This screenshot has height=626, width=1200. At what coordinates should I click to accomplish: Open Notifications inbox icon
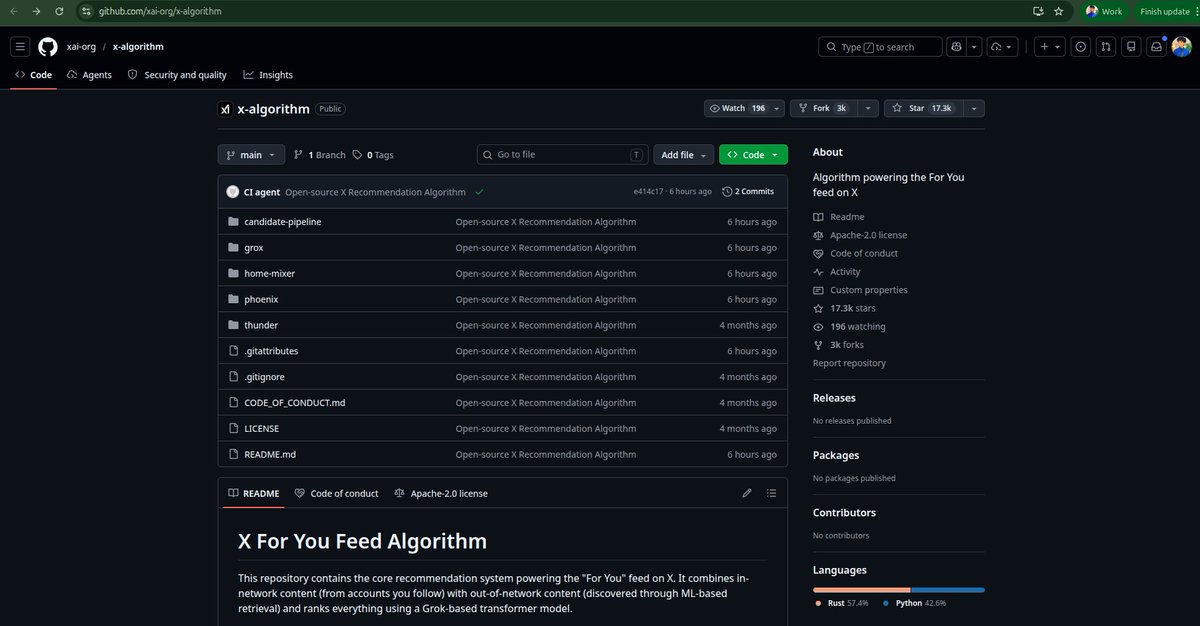click(1156, 47)
